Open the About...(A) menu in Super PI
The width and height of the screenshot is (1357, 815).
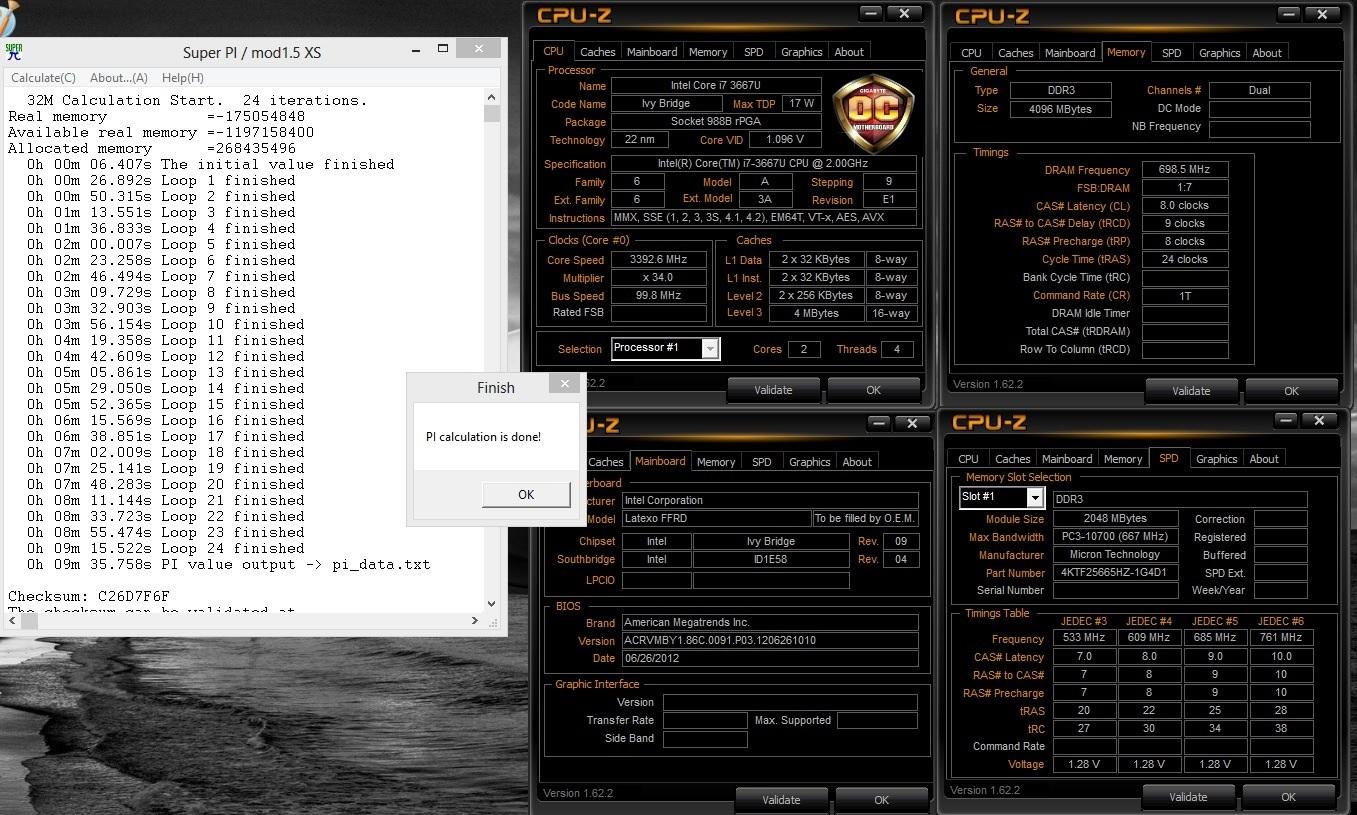click(119, 77)
